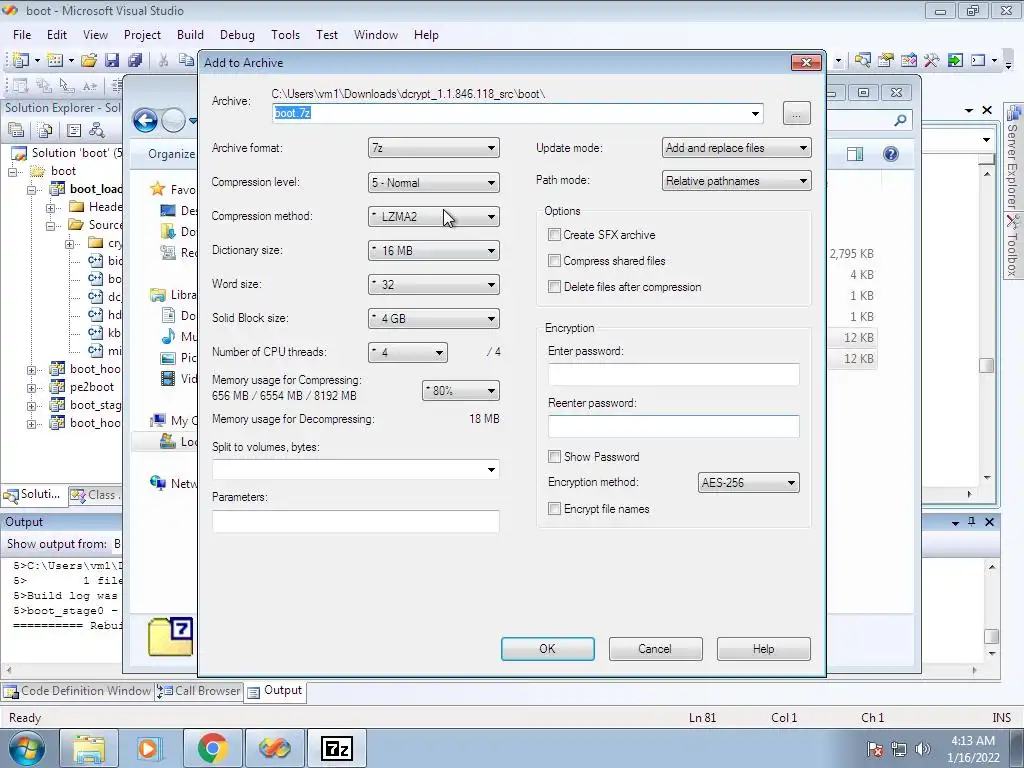Open the Encryption method AES-256 dropdown

748,483
